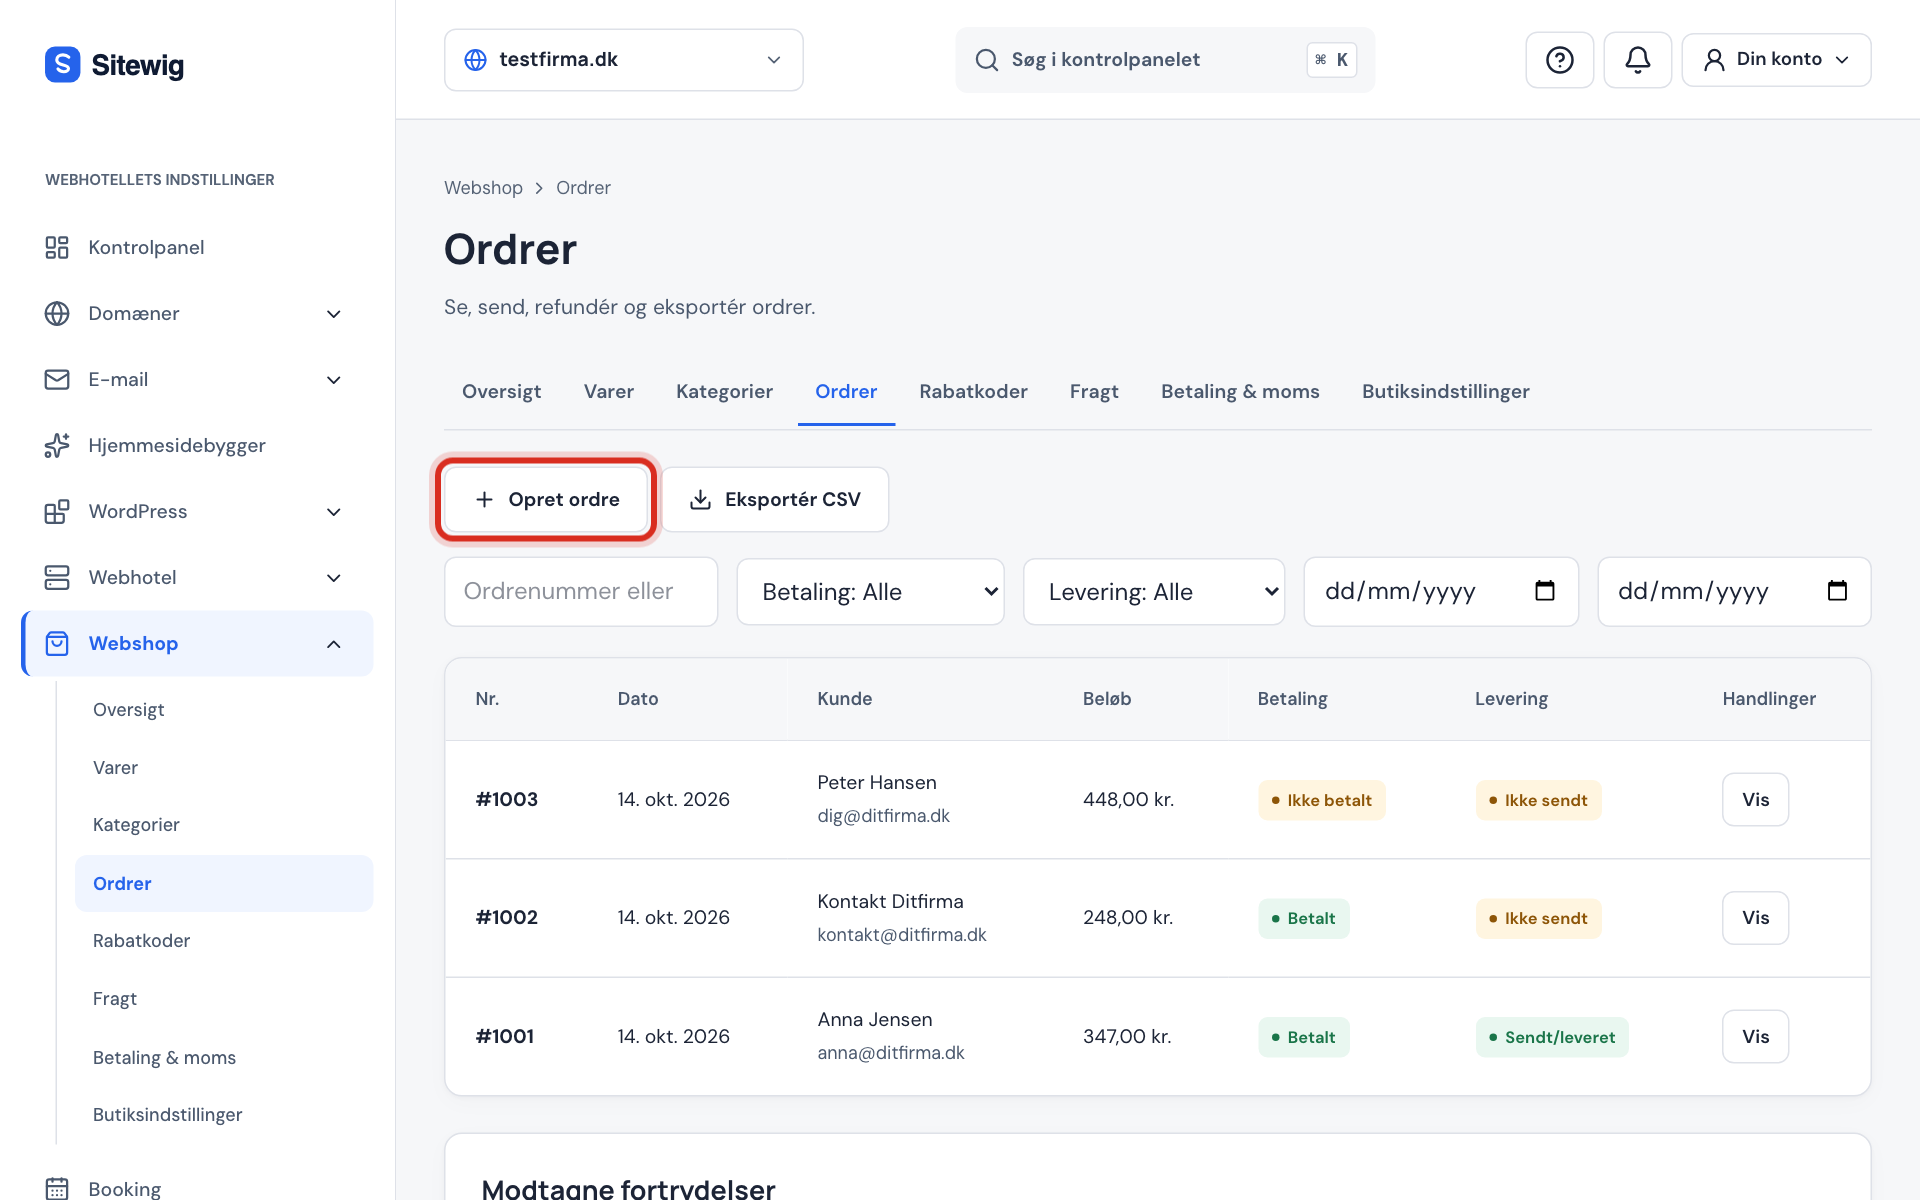The width and height of the screenshot is (1920, 1200).
Task: Click the Sitewig logo icon
Action: pos(62,64)
